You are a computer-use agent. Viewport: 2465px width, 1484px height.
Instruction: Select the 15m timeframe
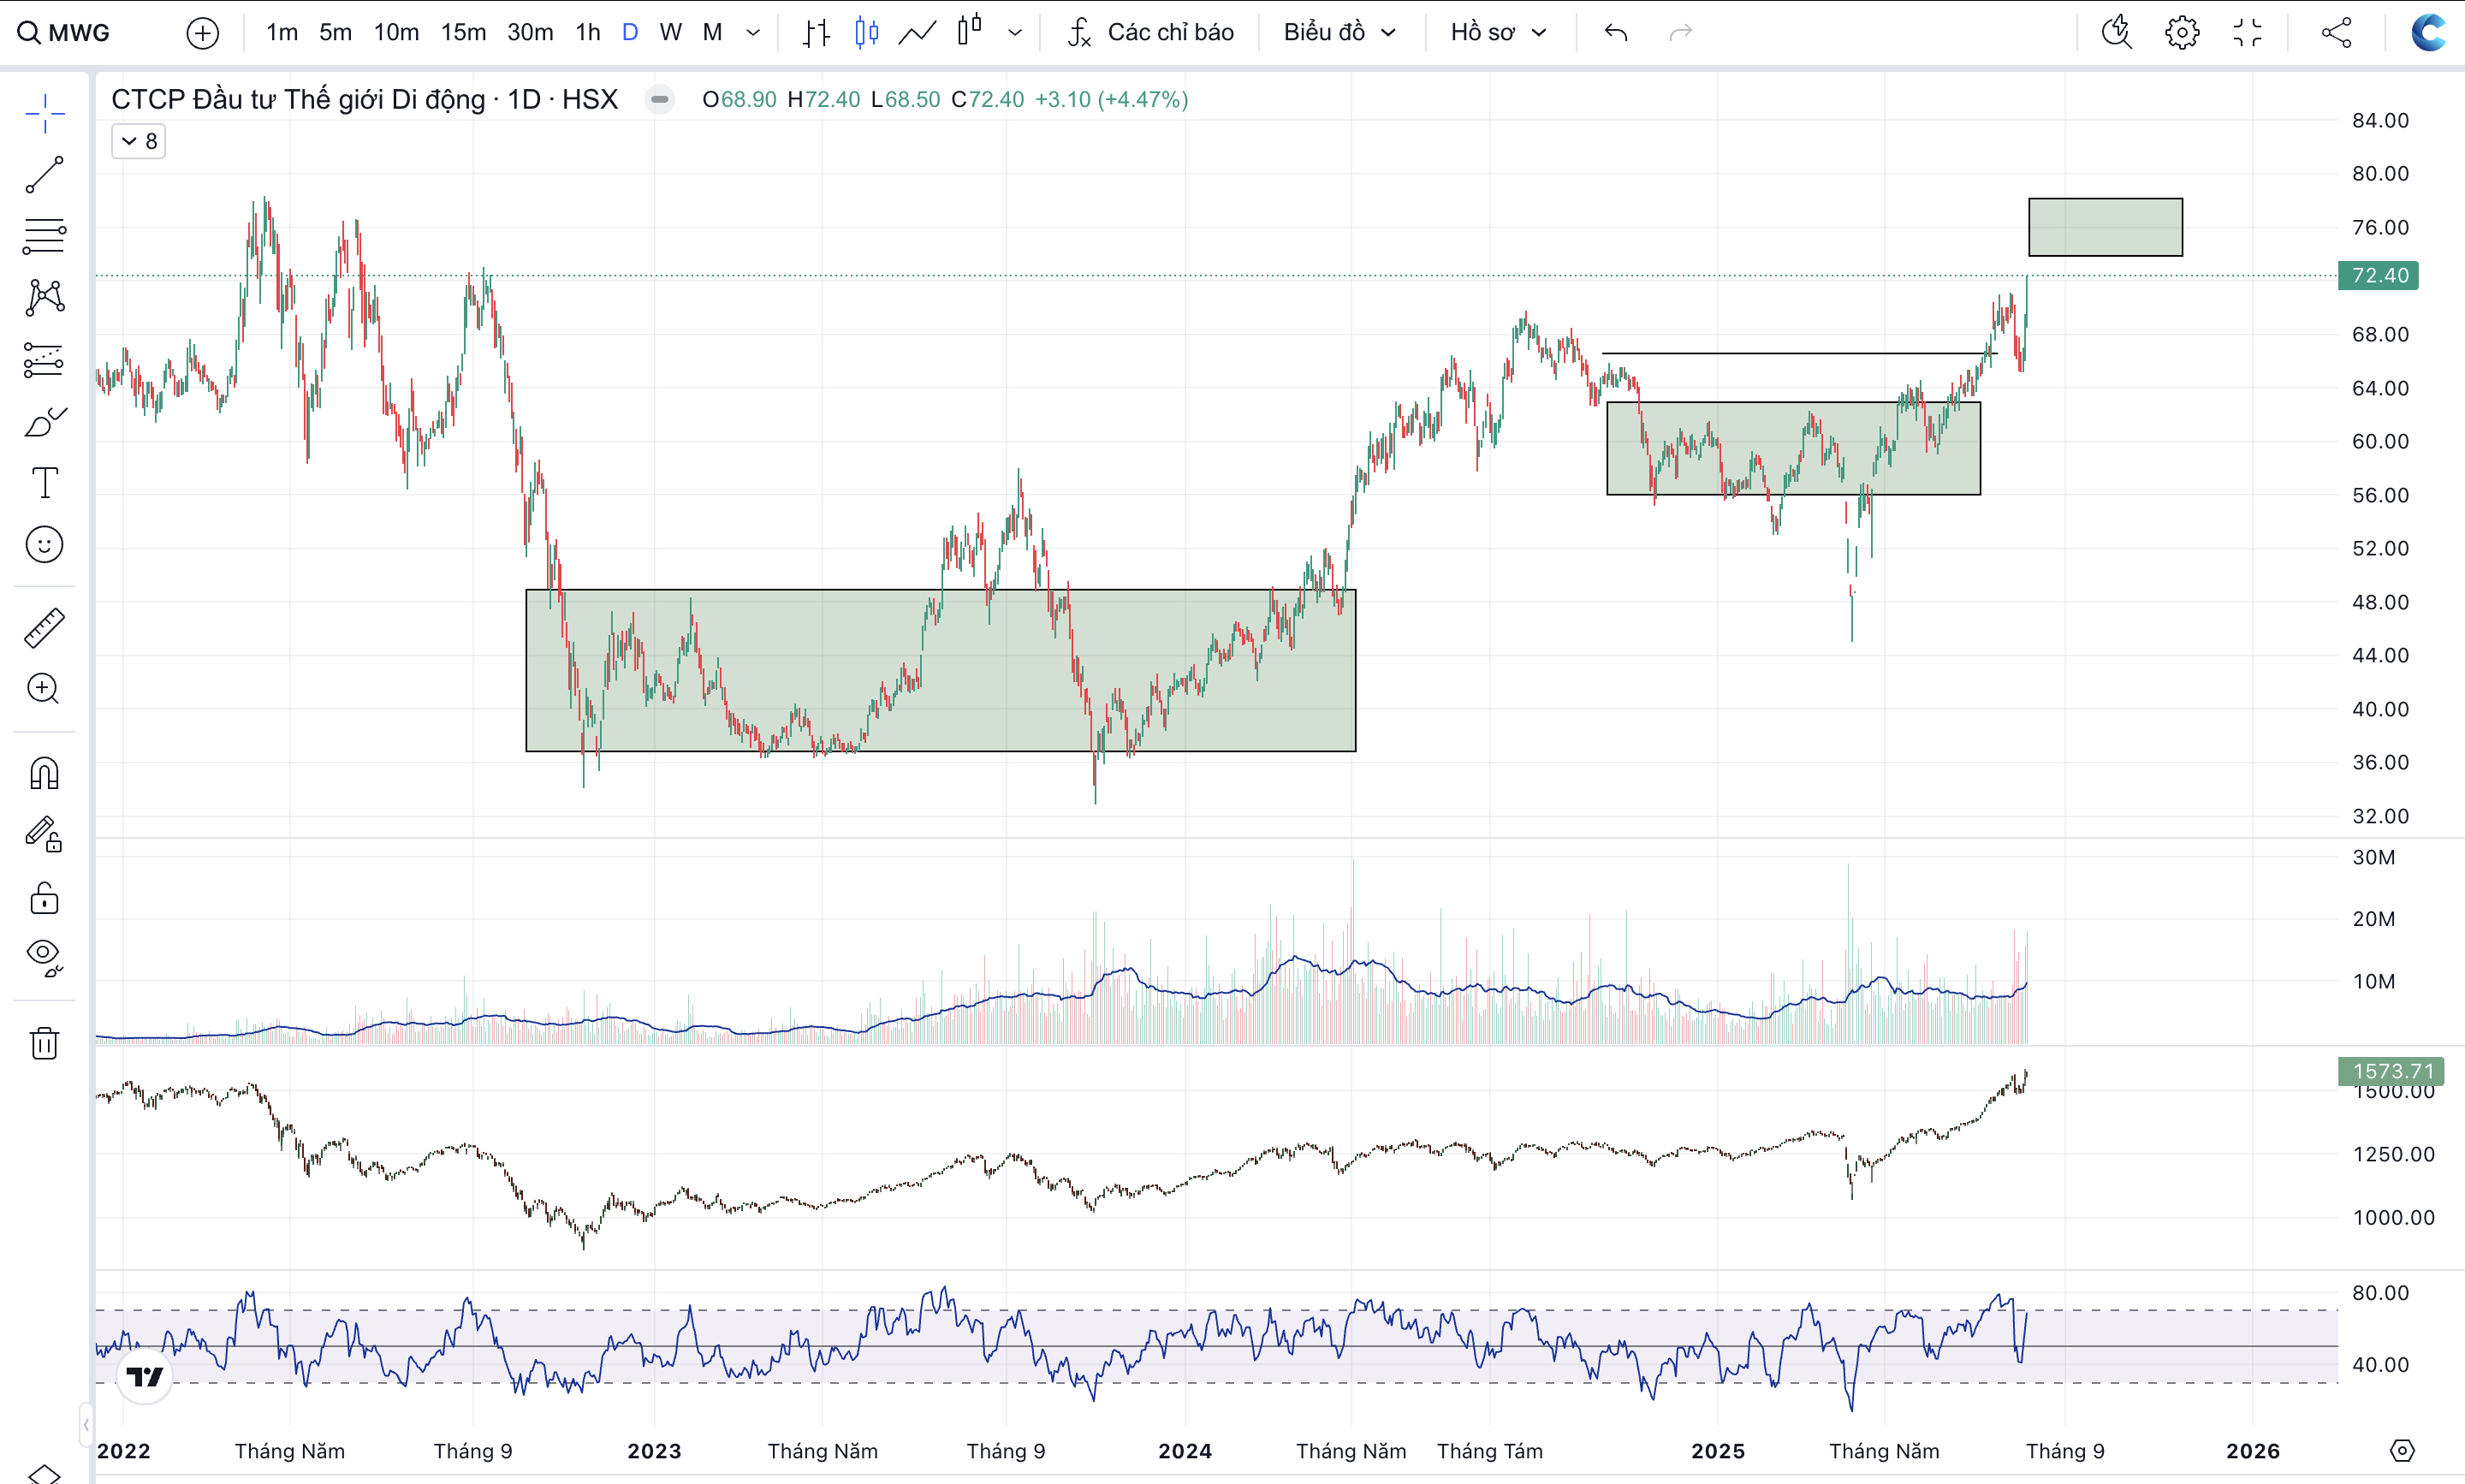click(x=463, y=32)
